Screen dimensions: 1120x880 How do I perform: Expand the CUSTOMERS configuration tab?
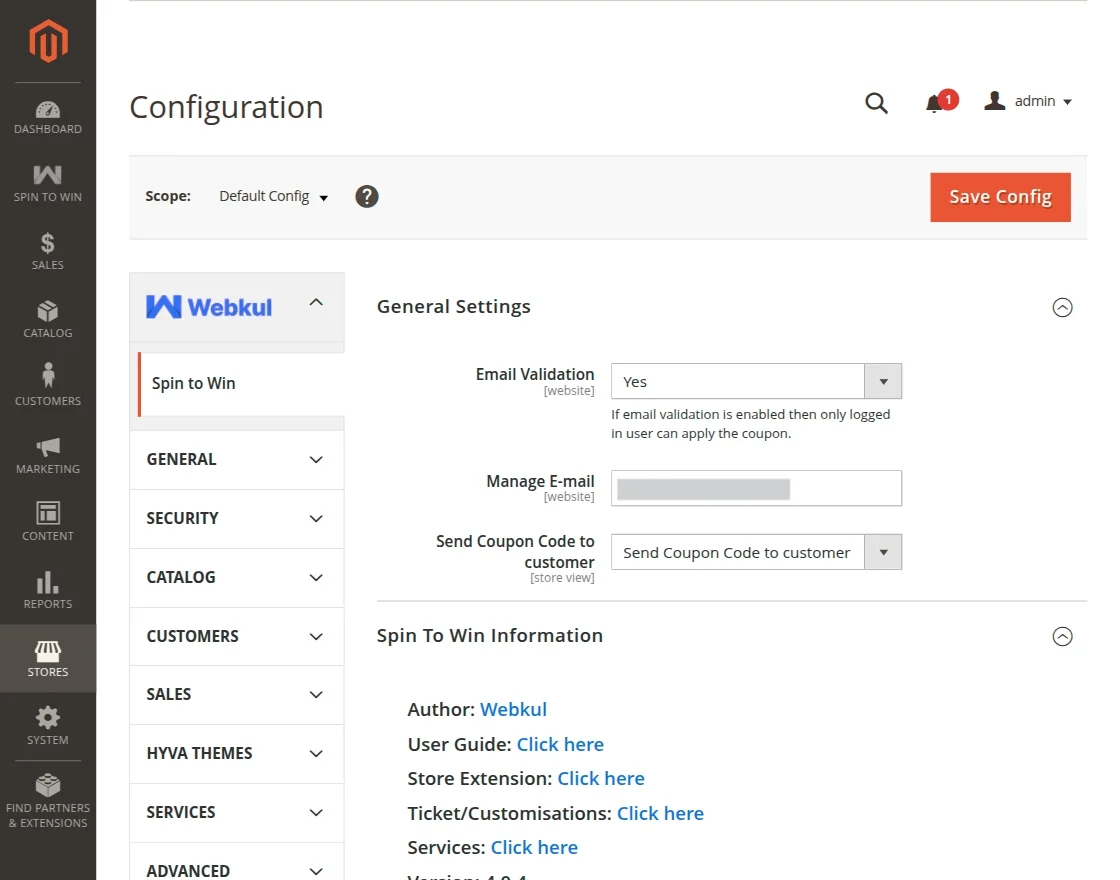pos(236,636)
